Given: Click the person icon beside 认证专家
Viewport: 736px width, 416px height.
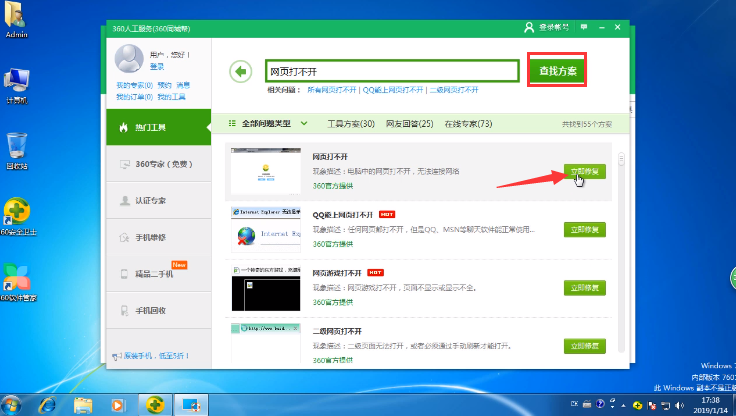Looking at the screenshot, I should pyautogui.click(x=124, y=200).
